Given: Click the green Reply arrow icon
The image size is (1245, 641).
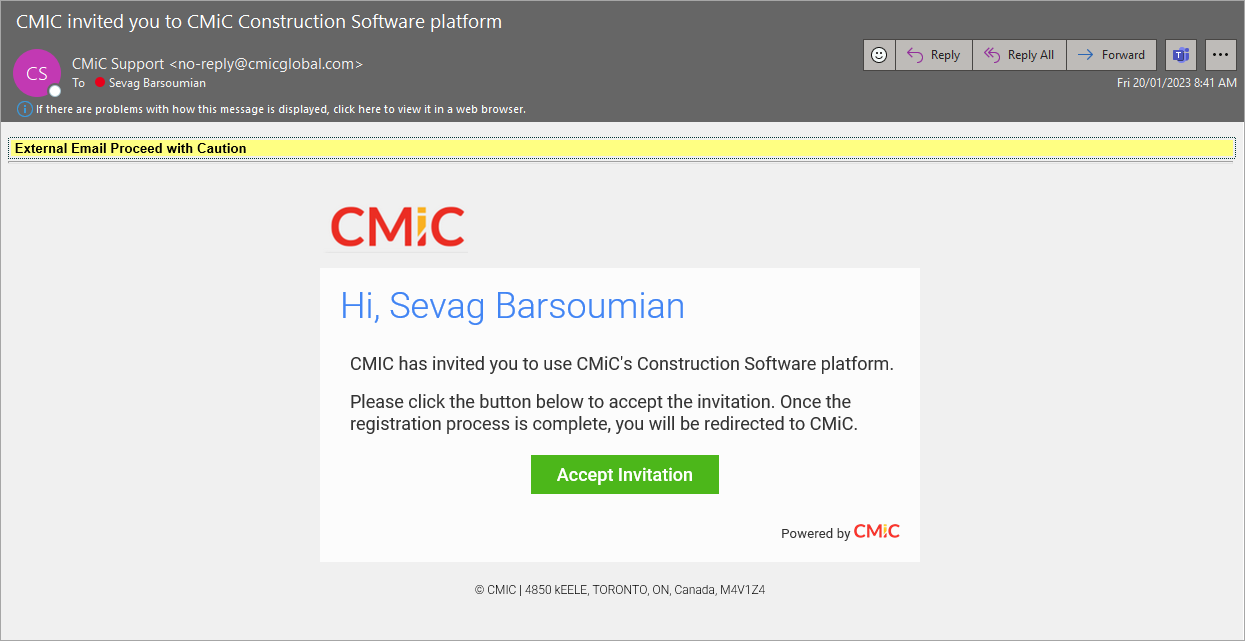Looking at the screenshot, I should point(913,54).
